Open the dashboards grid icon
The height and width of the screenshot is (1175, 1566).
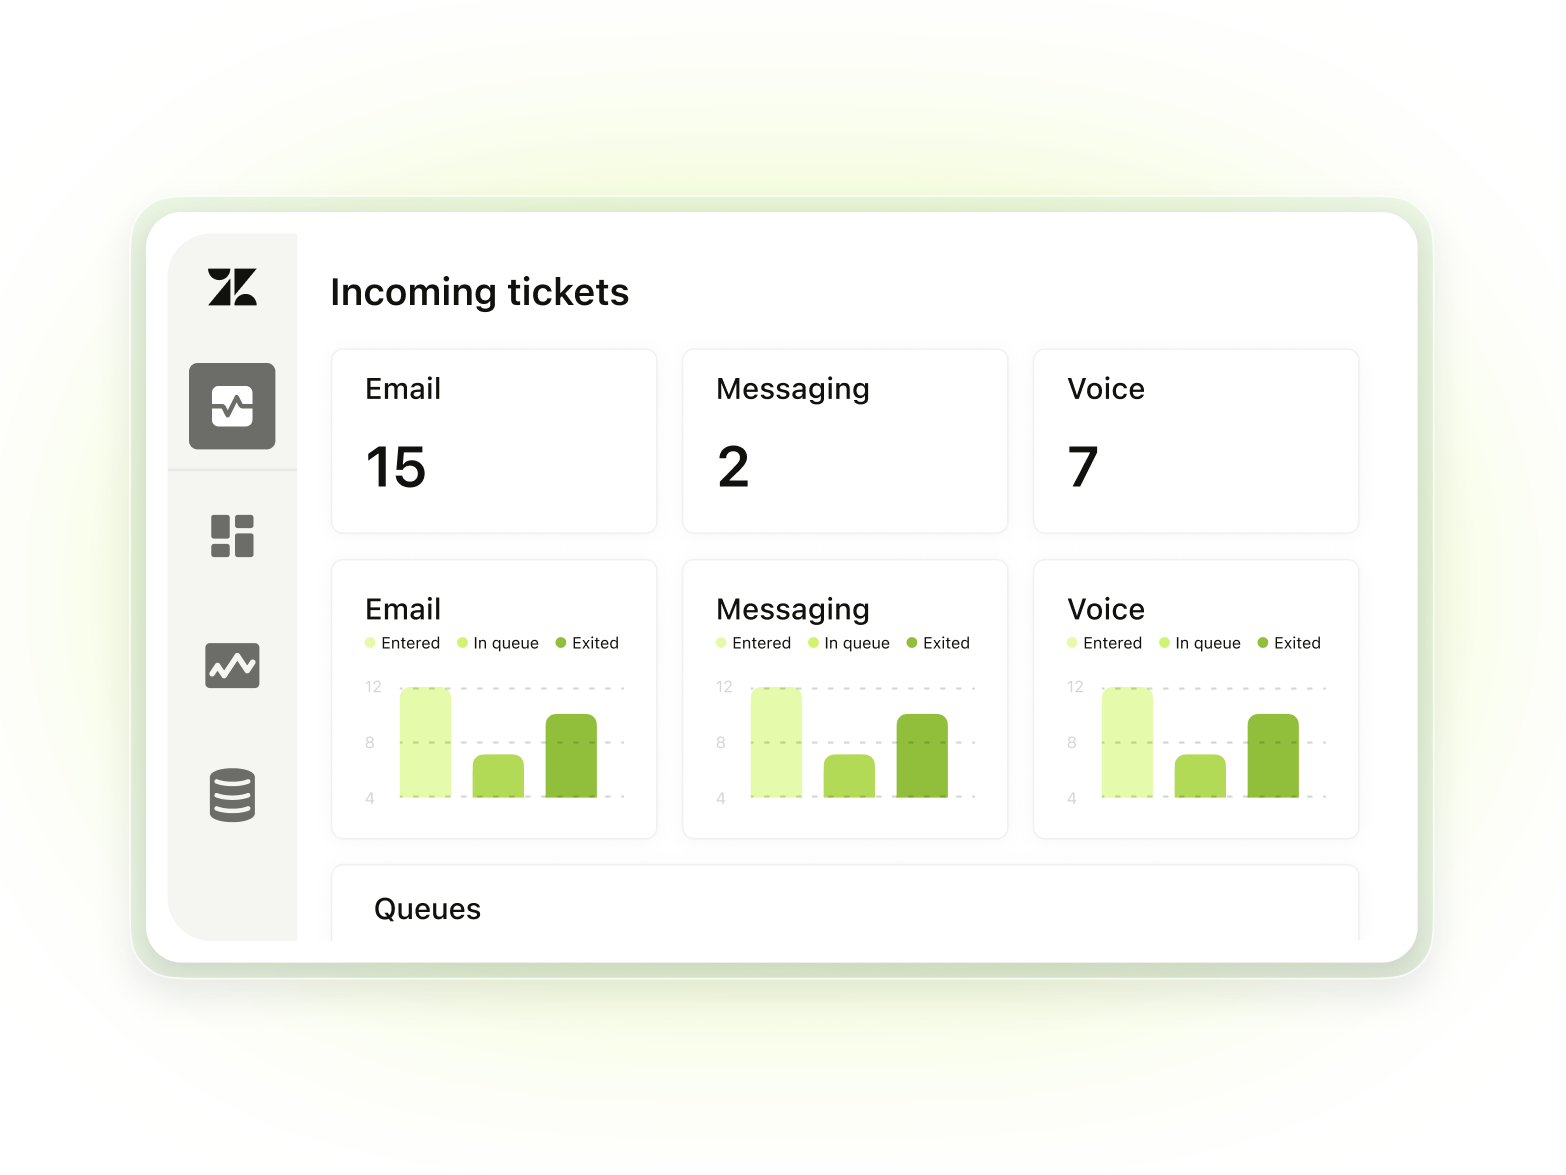pyautogui.click(x=232, y=536)
